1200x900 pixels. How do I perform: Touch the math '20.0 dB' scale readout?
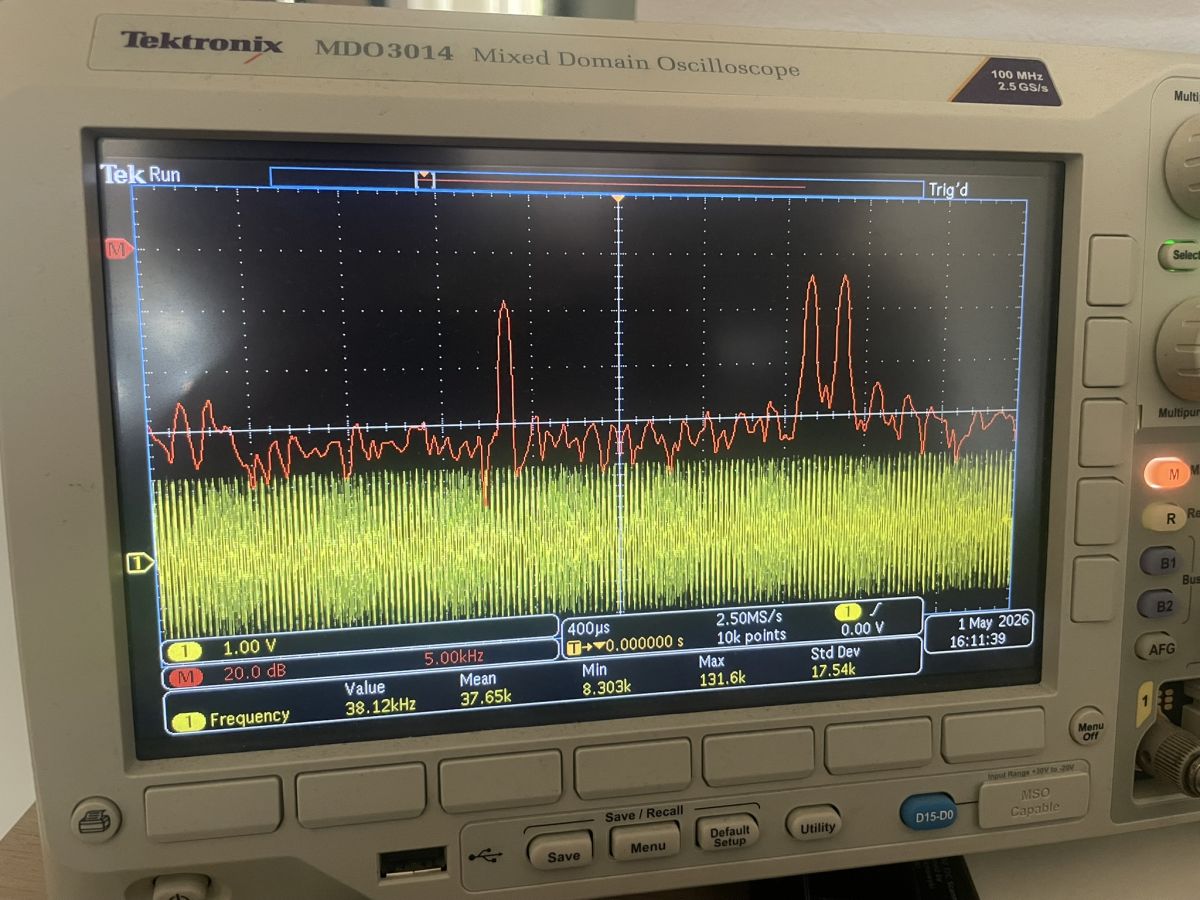[x=255, y=672]
